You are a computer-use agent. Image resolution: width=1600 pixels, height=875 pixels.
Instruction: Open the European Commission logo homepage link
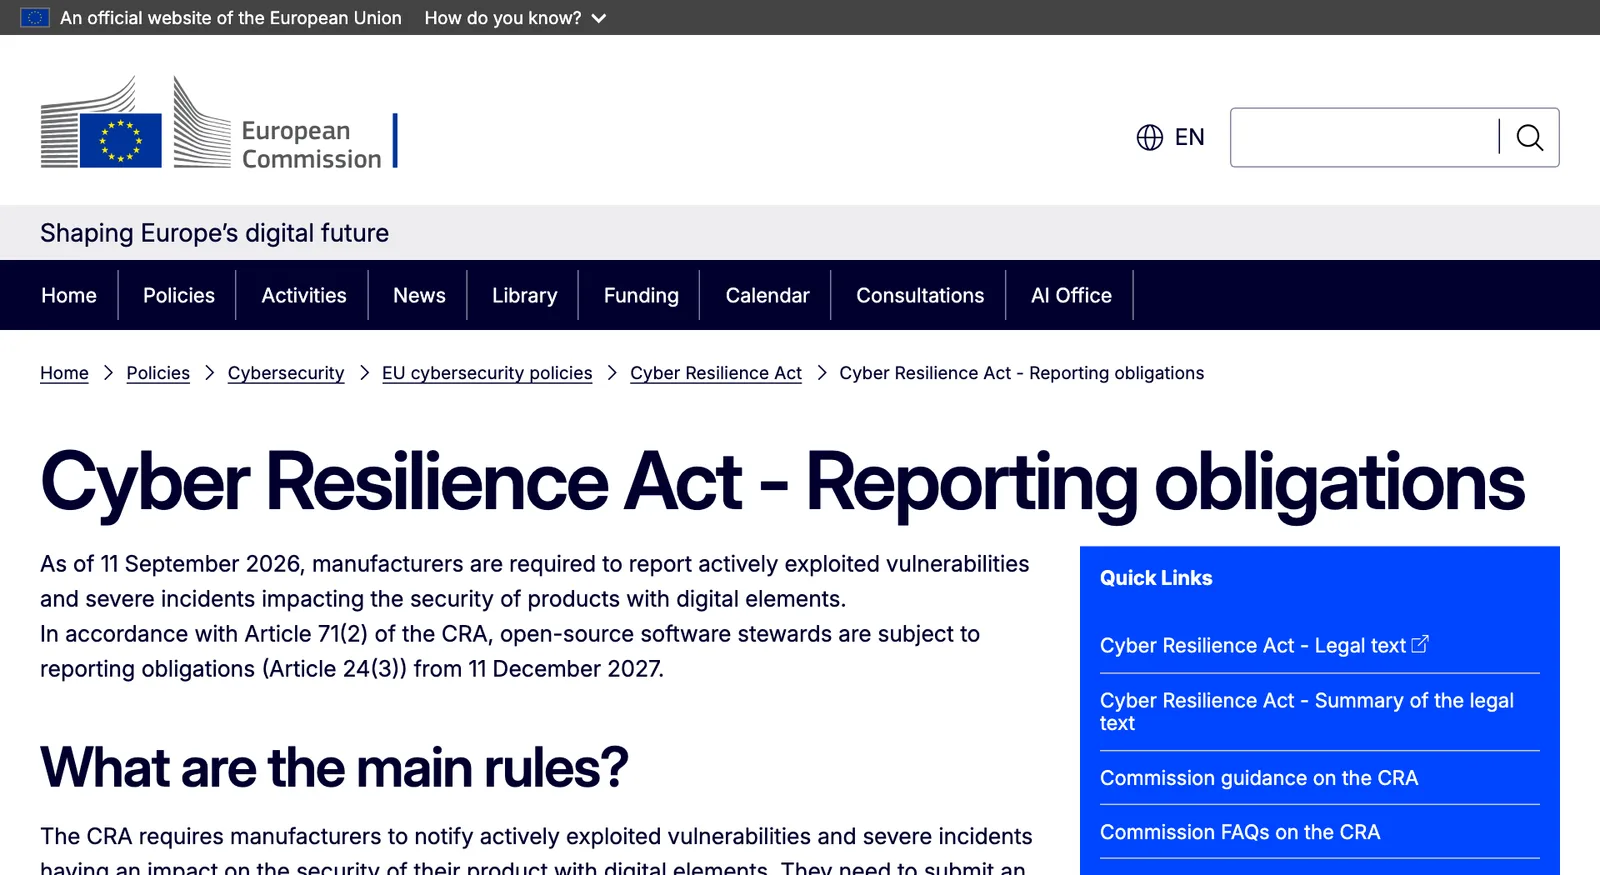point(219,122)
